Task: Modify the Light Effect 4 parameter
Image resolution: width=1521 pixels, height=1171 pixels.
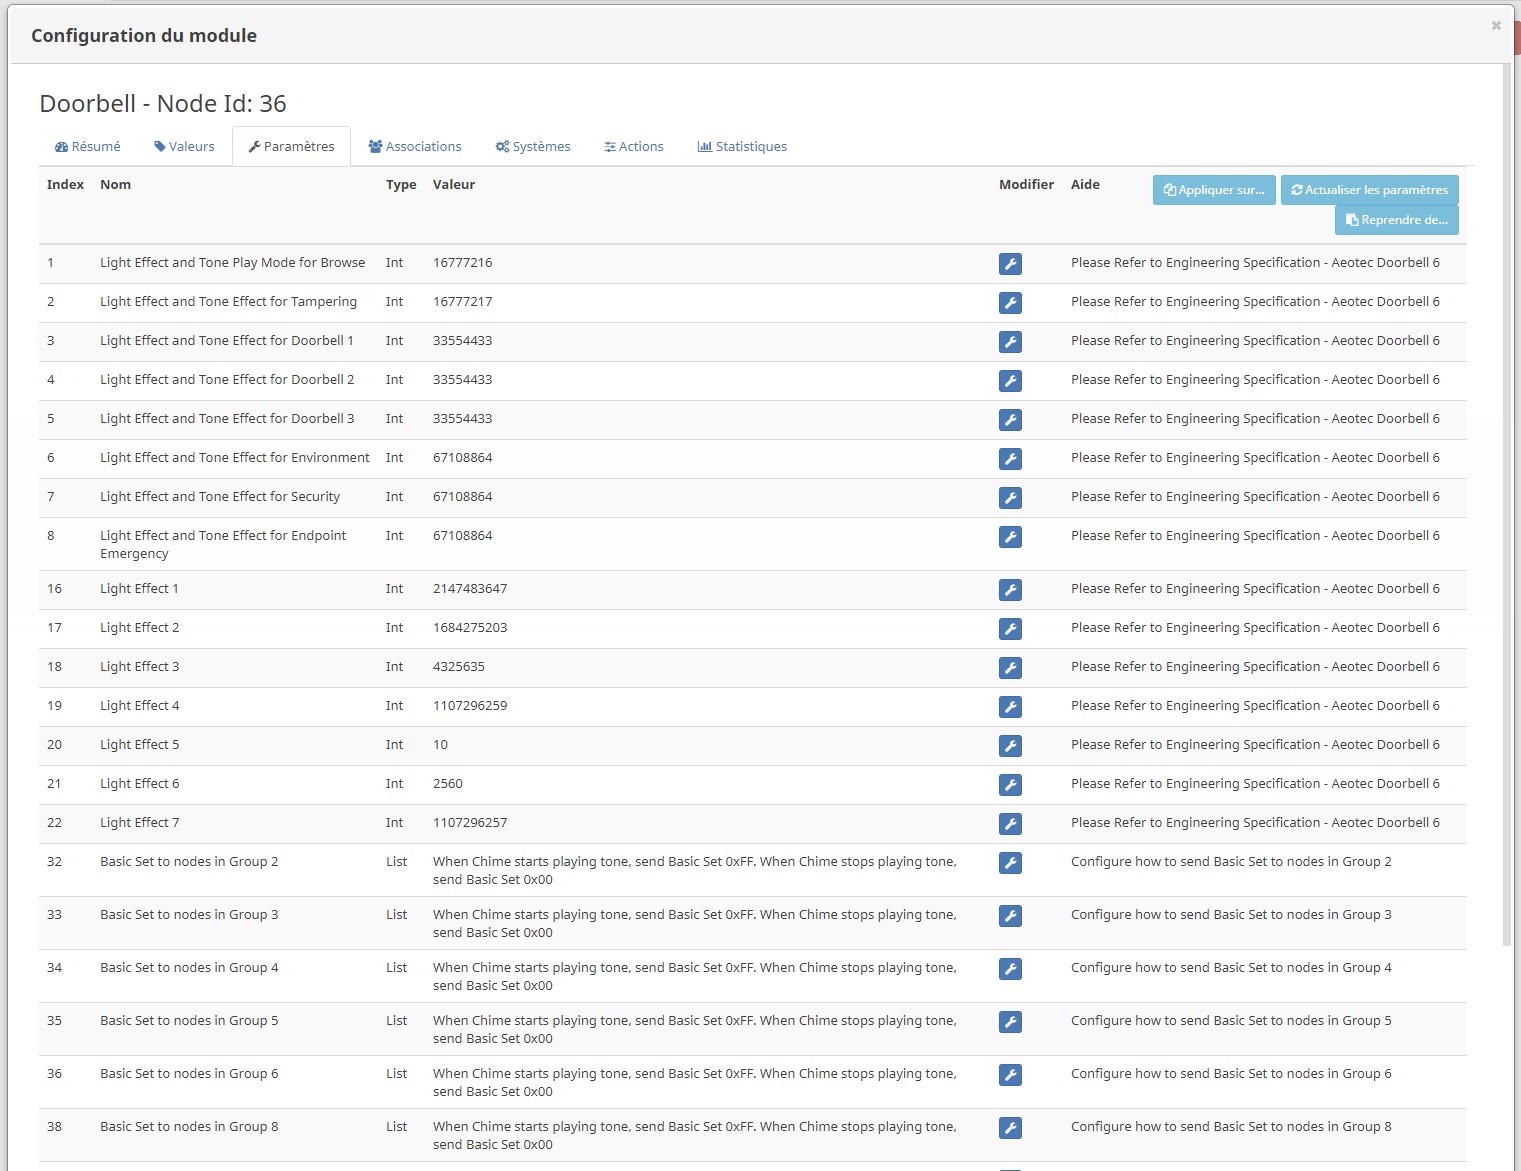Action: 1010,707
